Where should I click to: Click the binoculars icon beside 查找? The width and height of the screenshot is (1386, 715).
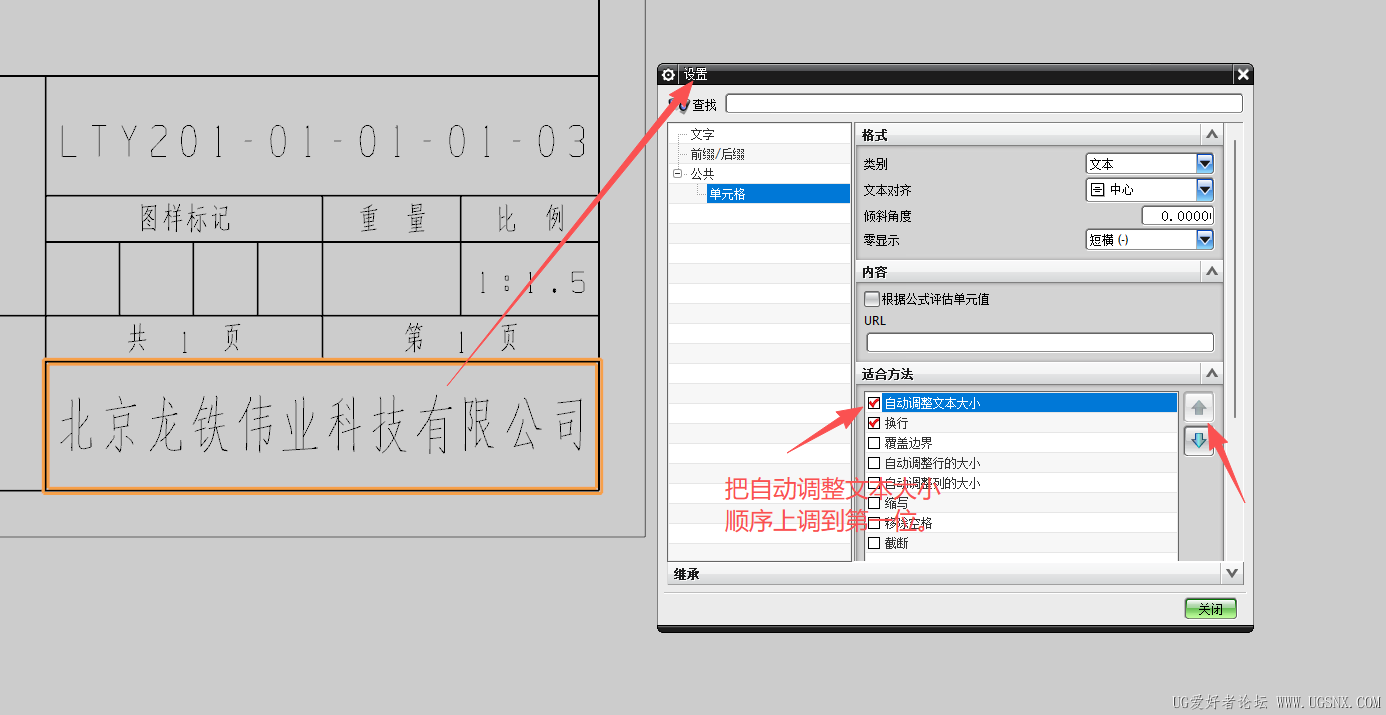point(679,103)
